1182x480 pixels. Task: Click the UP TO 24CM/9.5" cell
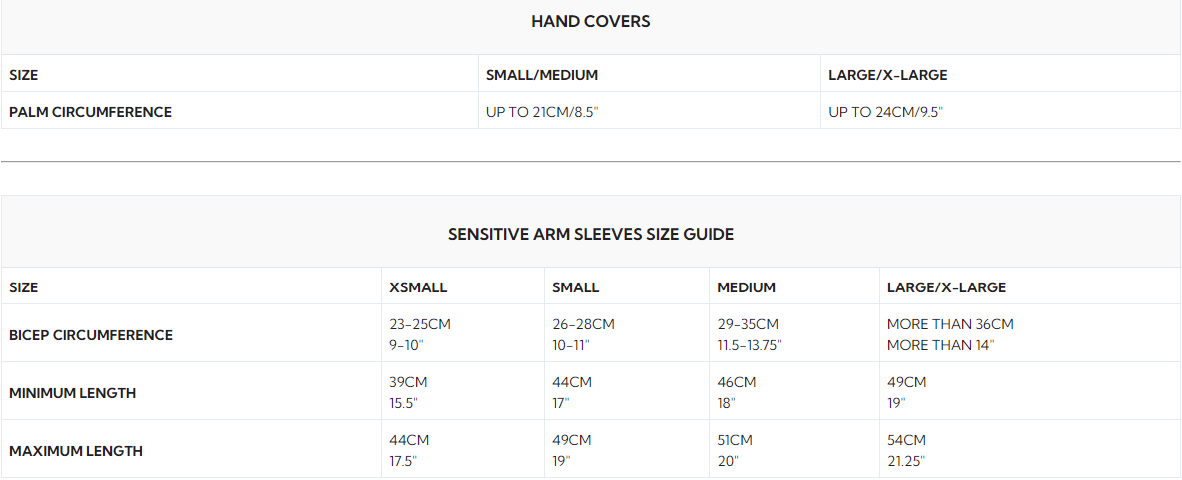[x=886, y=112]
